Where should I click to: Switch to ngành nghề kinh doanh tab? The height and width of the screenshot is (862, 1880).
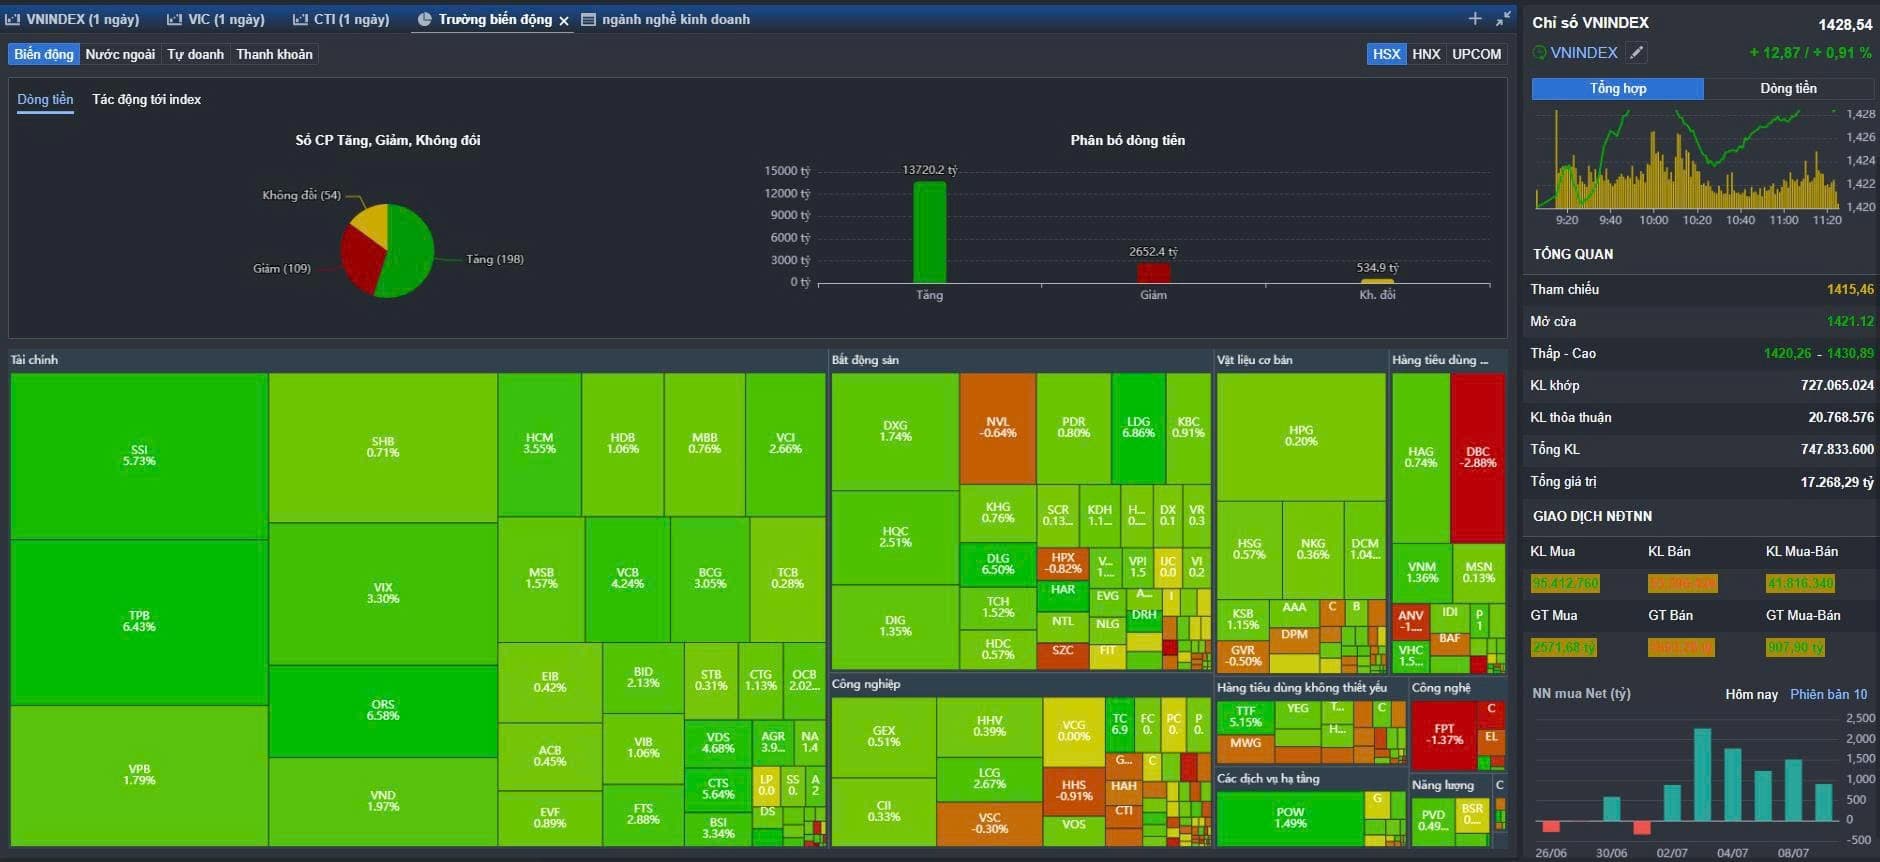[x=676, y=19]
